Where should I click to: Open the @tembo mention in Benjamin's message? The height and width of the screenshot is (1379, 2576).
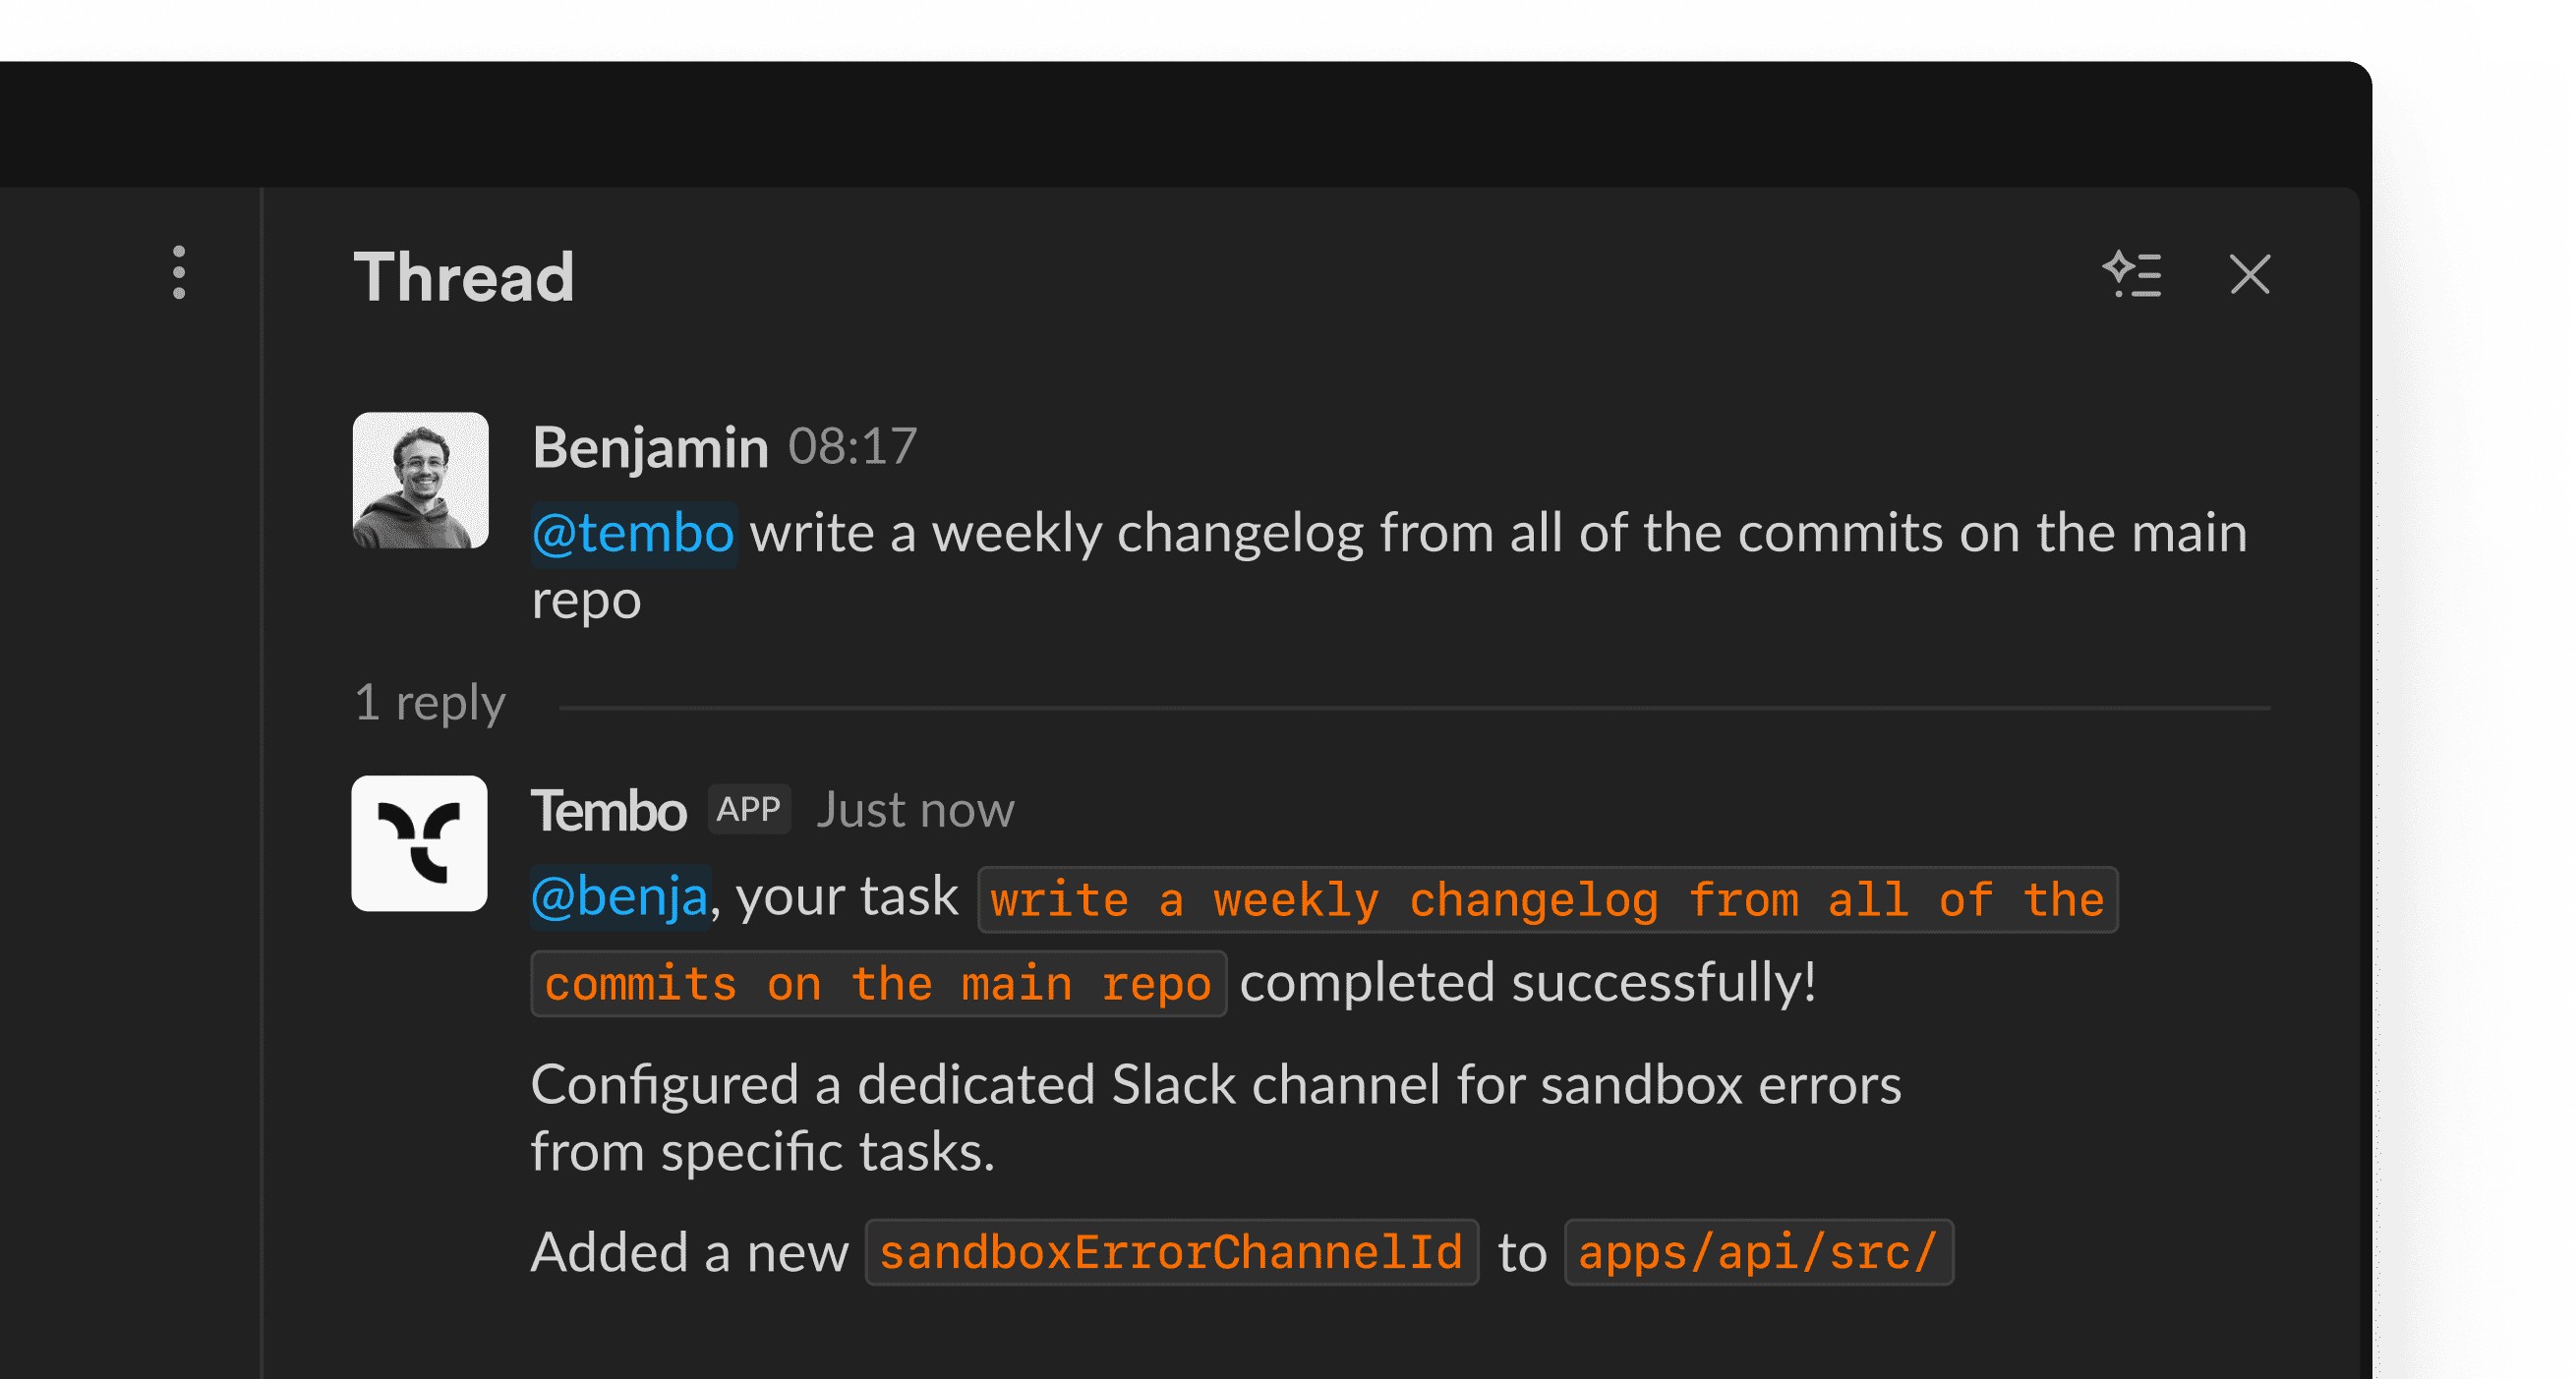point(633,534)
